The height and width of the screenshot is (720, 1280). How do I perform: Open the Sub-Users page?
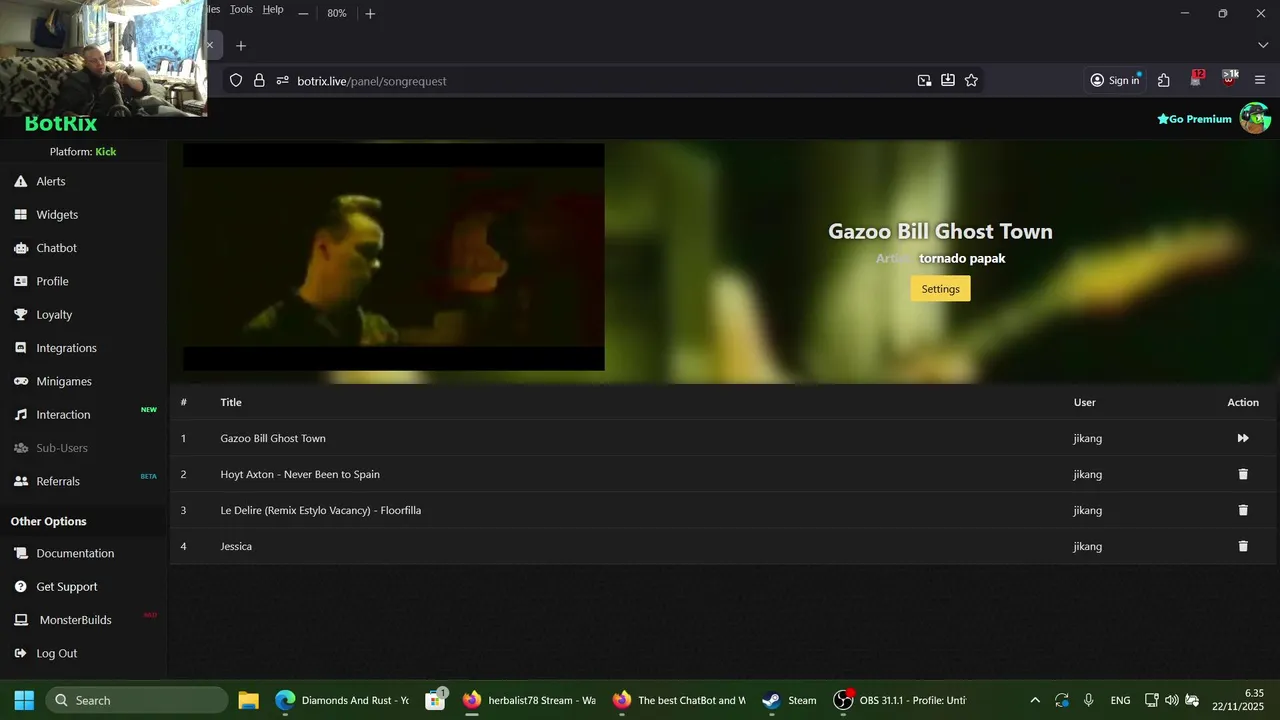(62, 448)
